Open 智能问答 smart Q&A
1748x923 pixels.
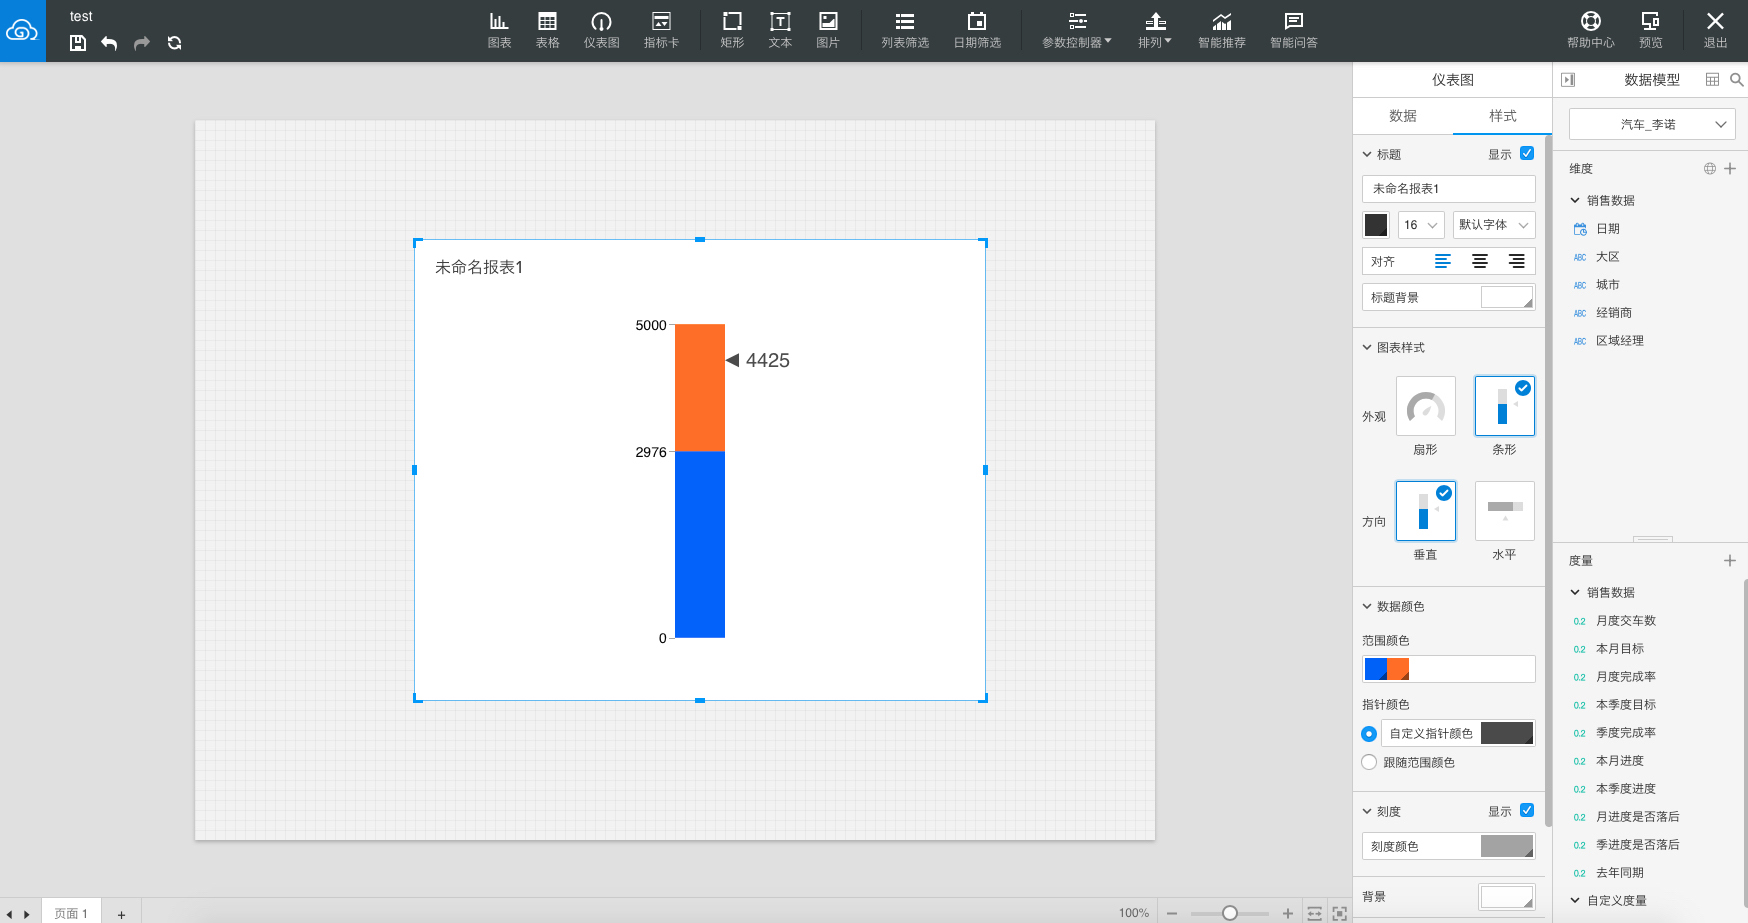1294,30
